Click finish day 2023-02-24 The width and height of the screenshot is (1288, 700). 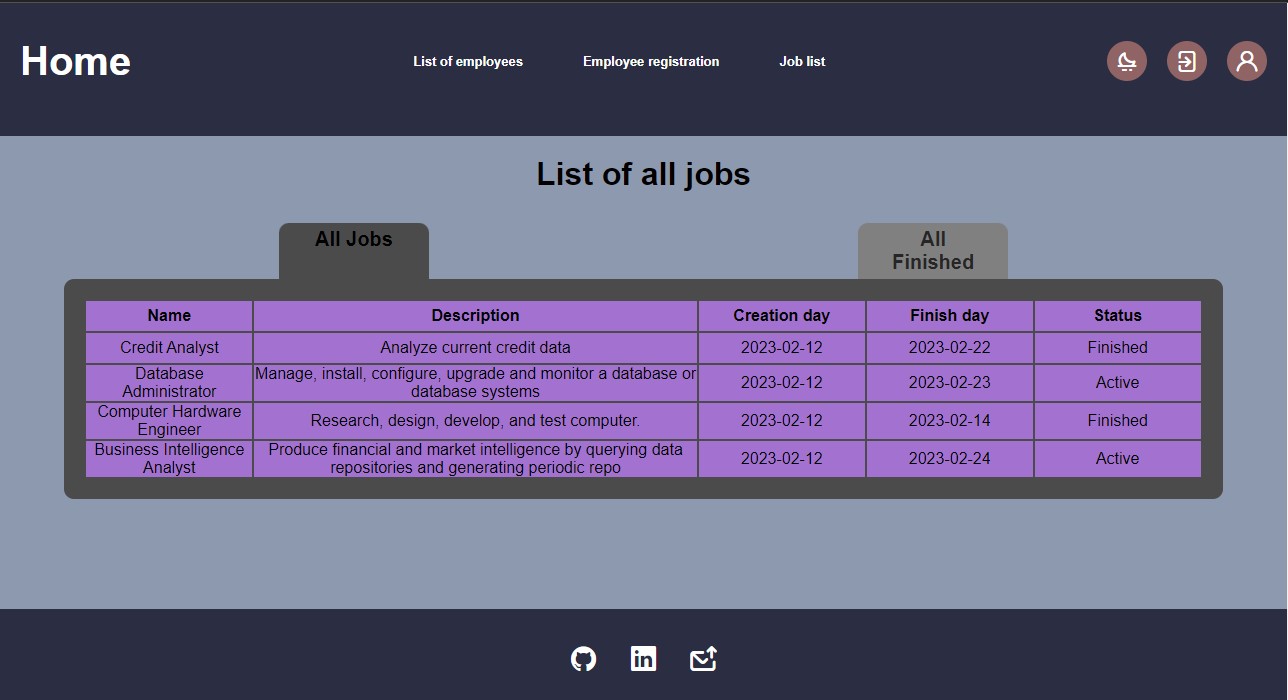(949, 459)
